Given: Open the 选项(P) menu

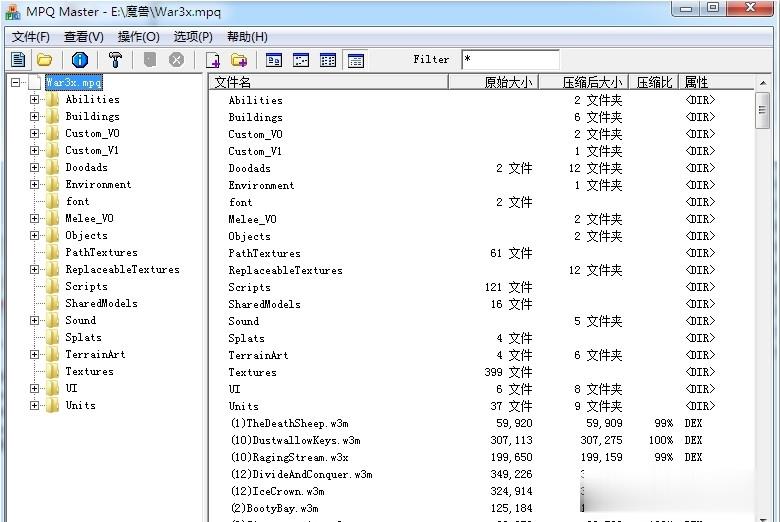Looking at the screenshot, I should point(193,37).
